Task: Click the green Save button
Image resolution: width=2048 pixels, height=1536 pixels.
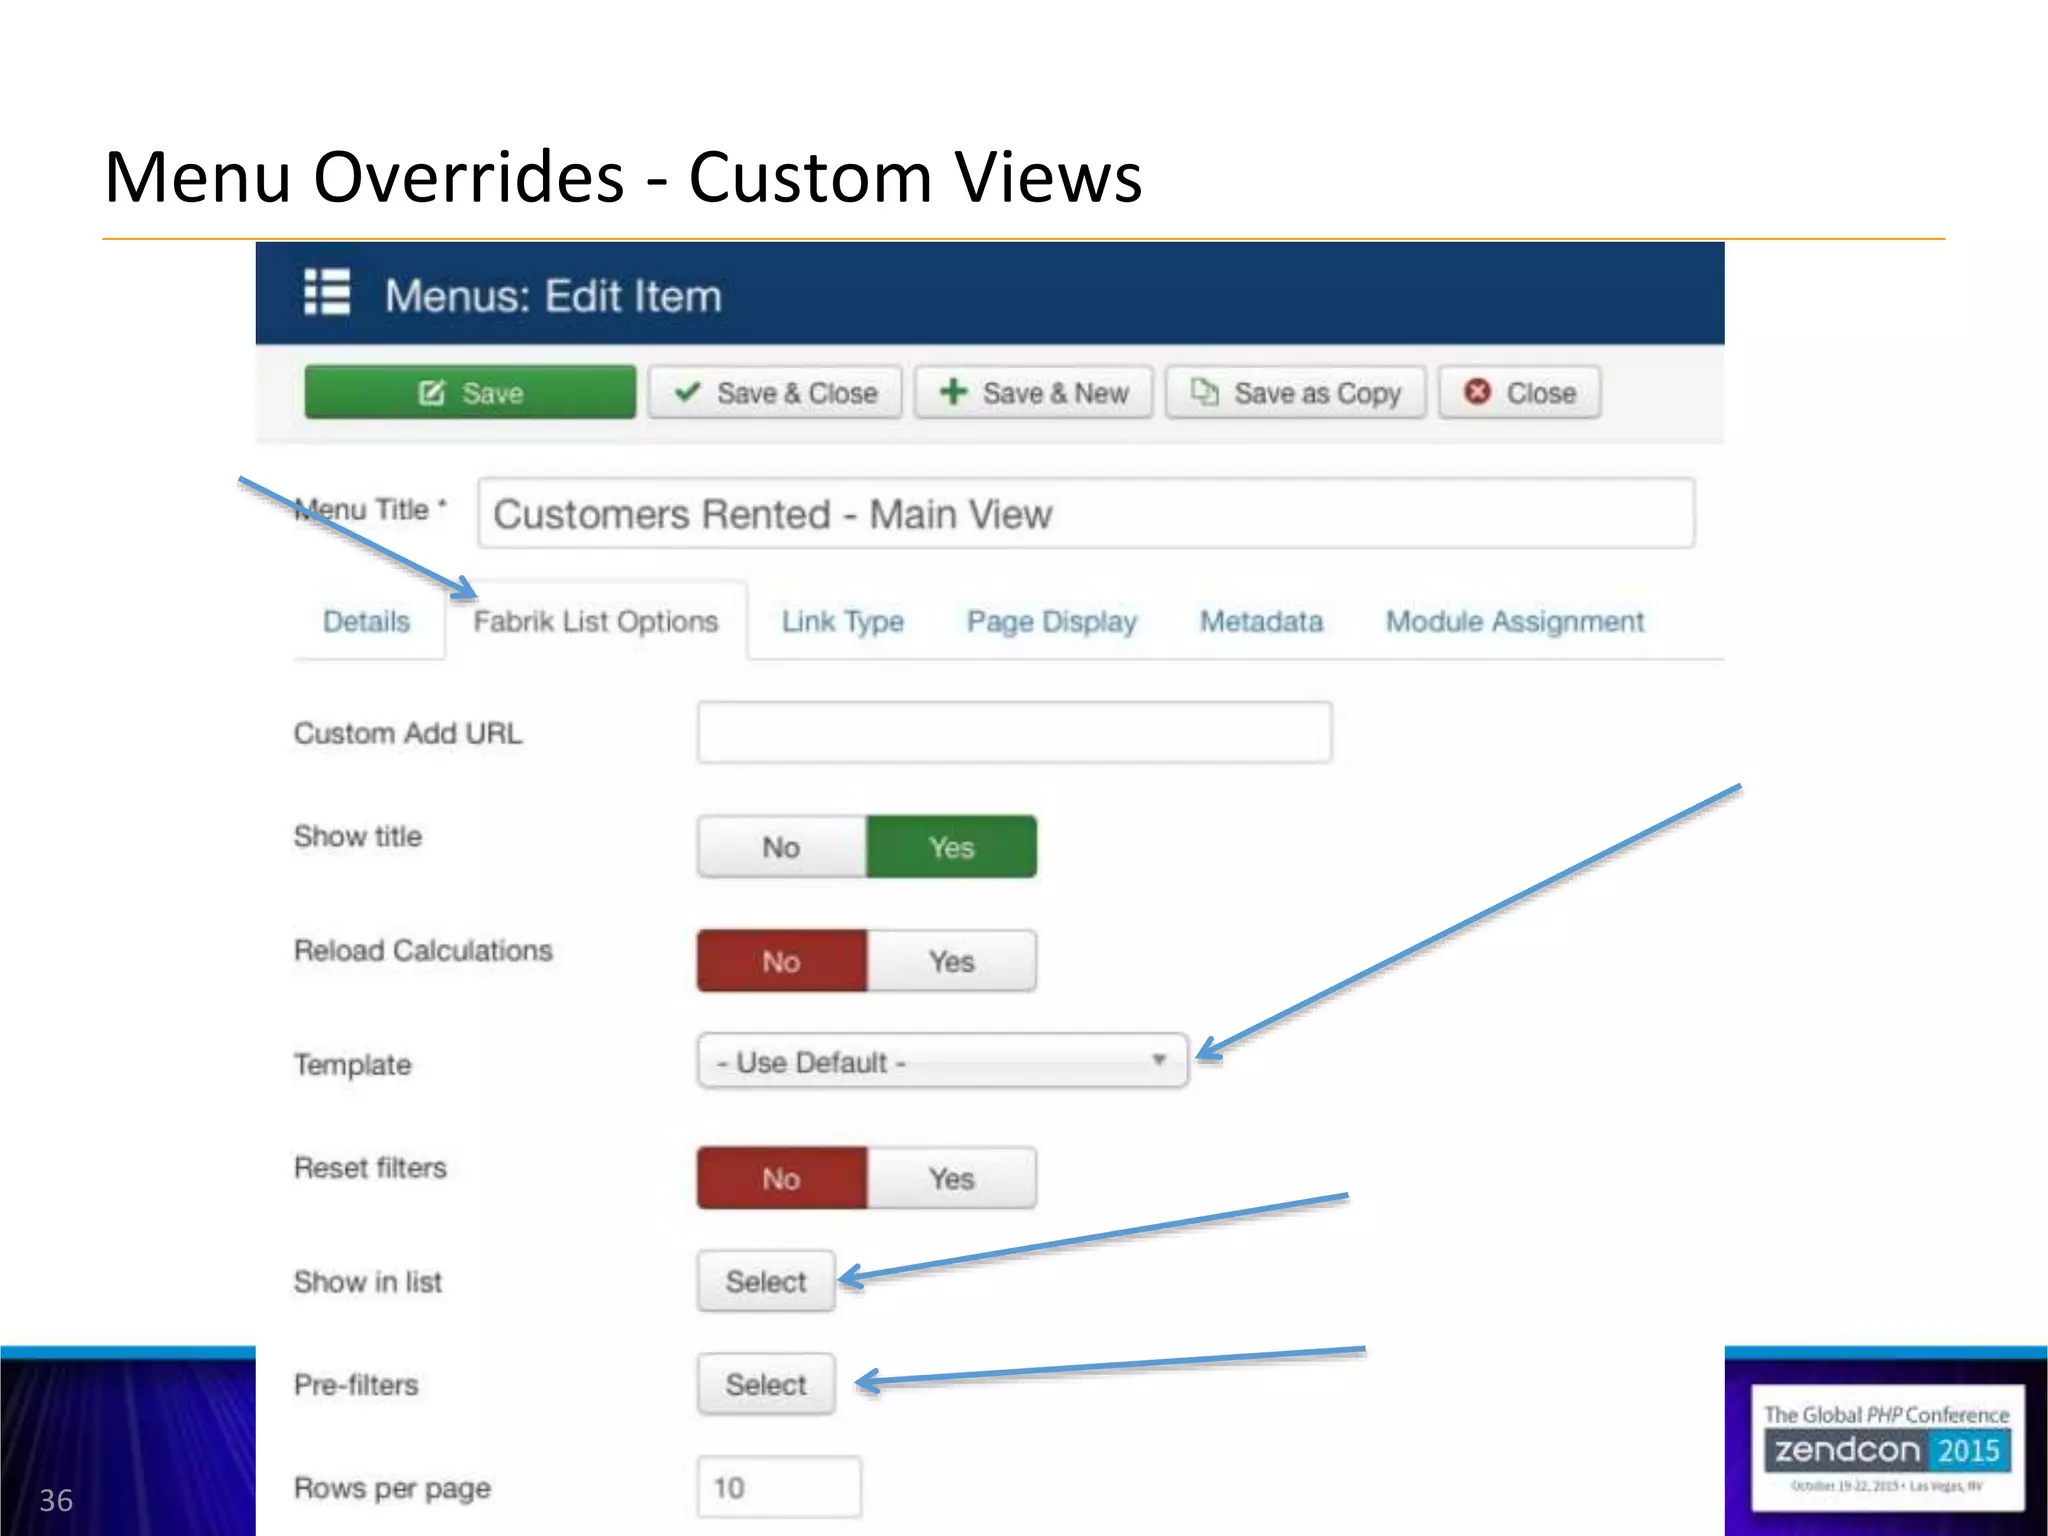Action: tap(470, 393)
